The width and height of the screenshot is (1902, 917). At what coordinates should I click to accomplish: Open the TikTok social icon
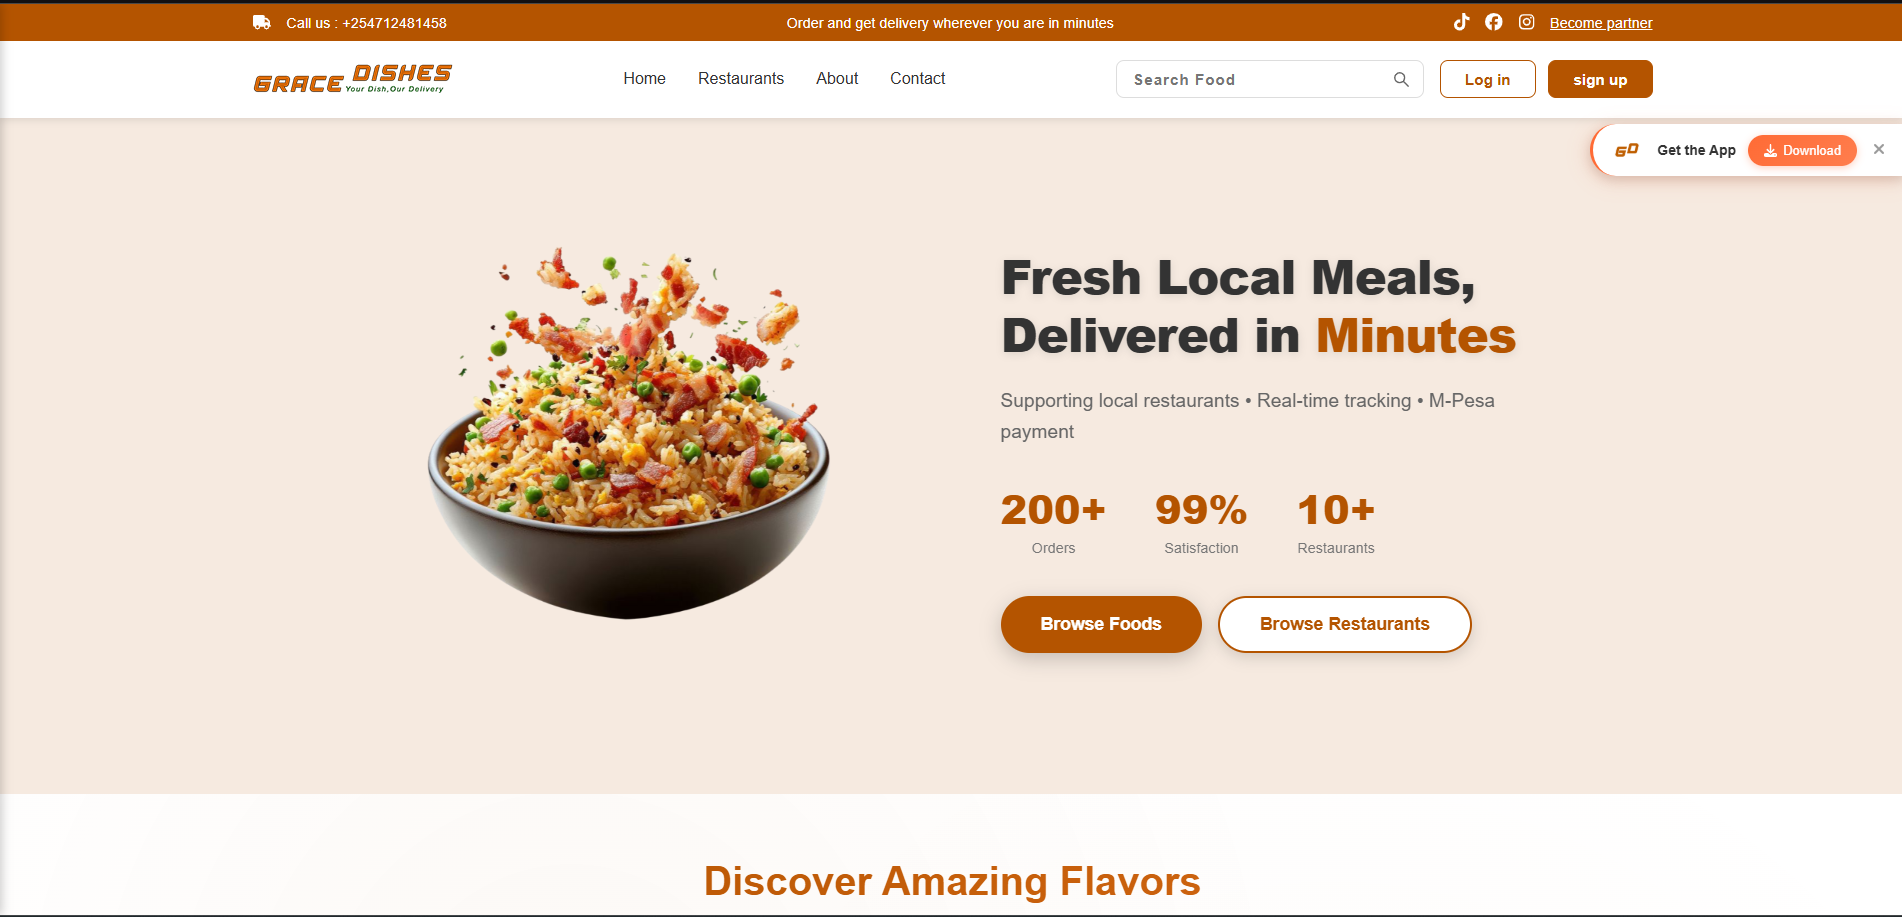coord(1461,22)
